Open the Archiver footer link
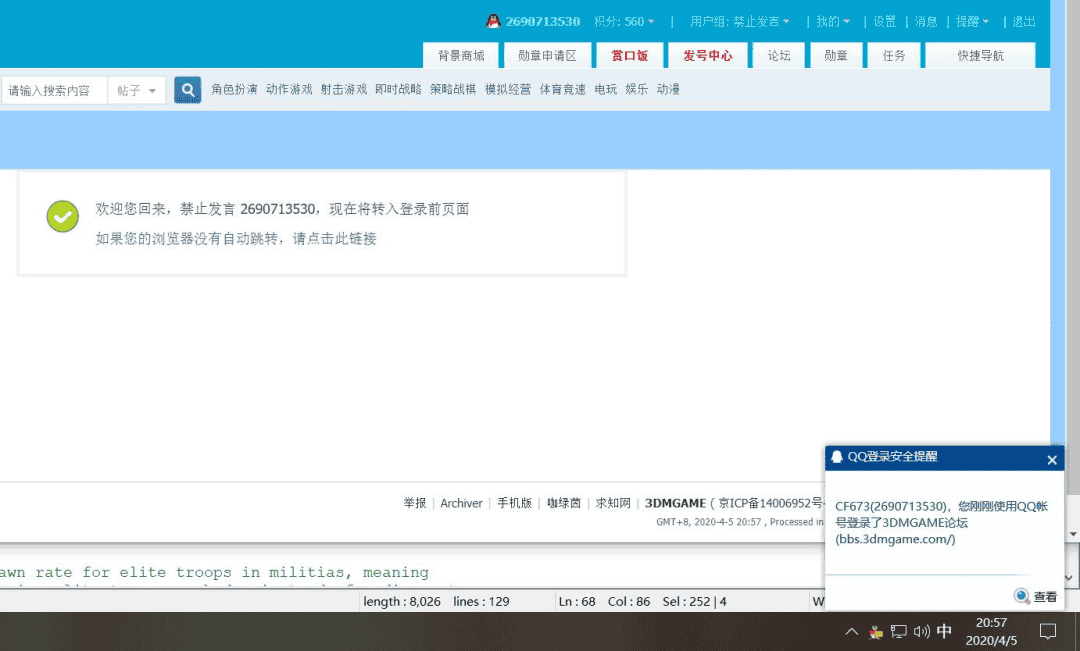 click(461, 503)
